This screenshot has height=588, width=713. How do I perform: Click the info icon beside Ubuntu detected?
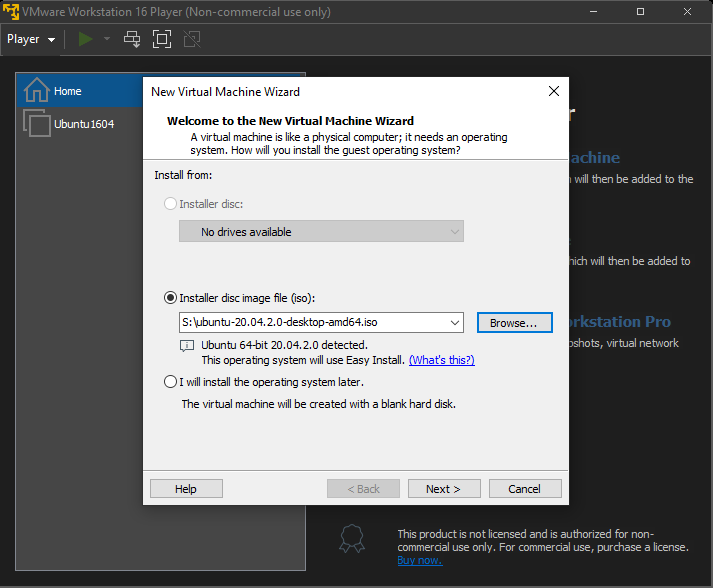tap(187, 346)
